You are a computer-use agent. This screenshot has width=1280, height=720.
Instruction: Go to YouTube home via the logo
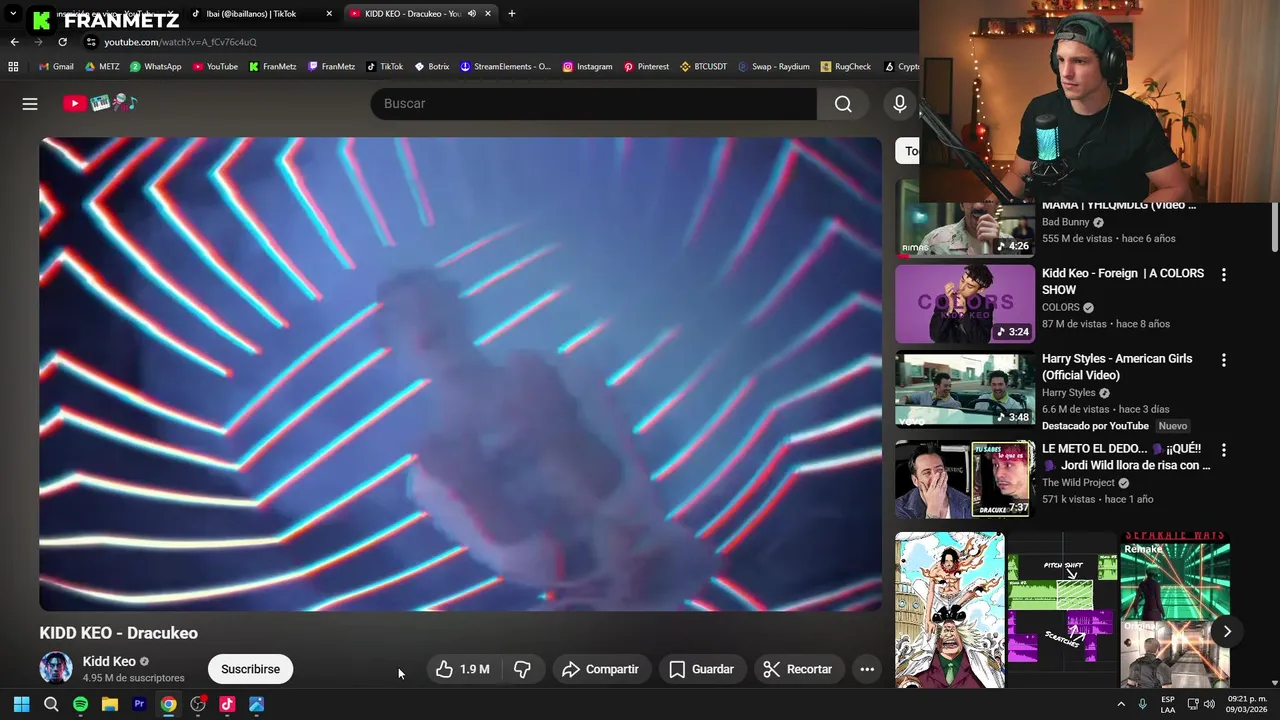(100, 103)
